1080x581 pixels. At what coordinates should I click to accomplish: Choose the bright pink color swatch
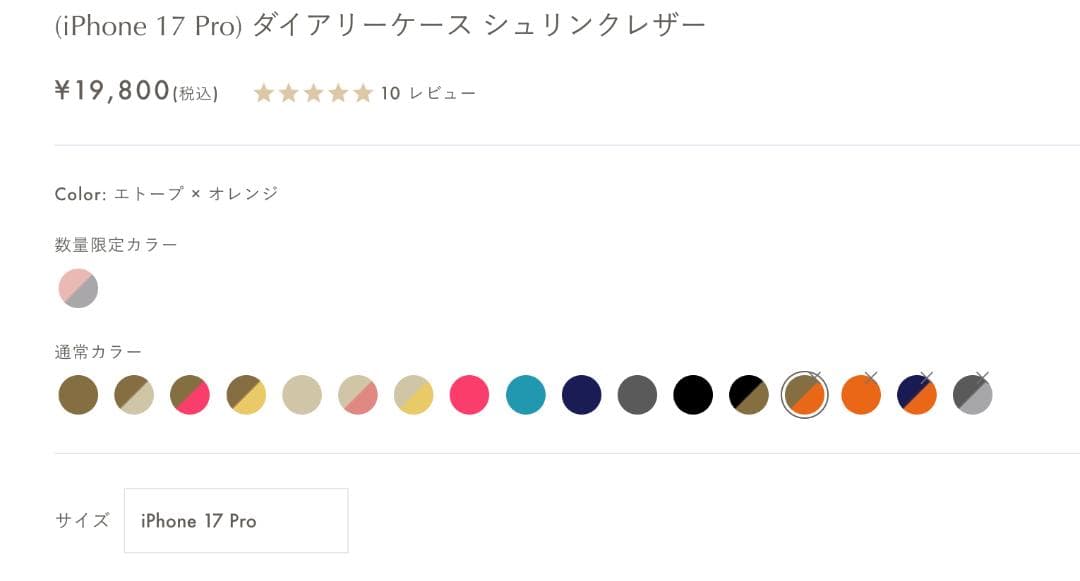tap(470, 395)
